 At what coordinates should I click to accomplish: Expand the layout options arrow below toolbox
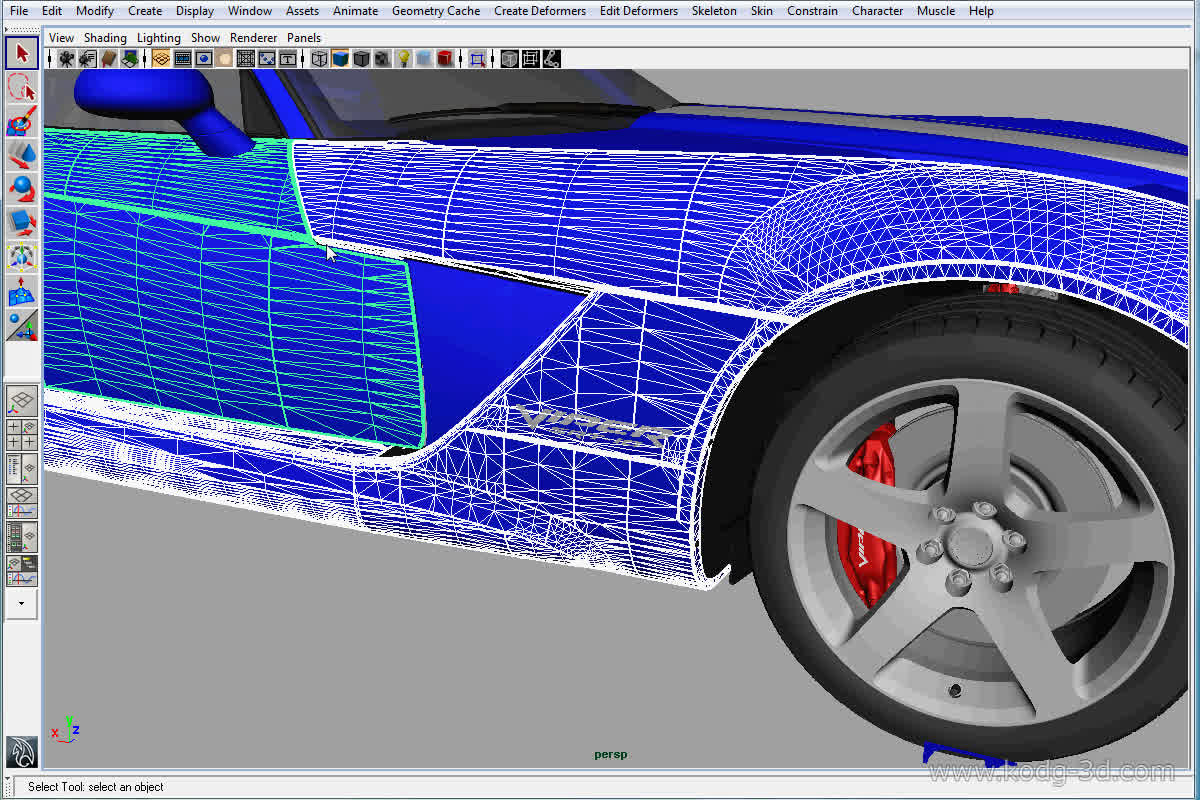click(22, 604)
